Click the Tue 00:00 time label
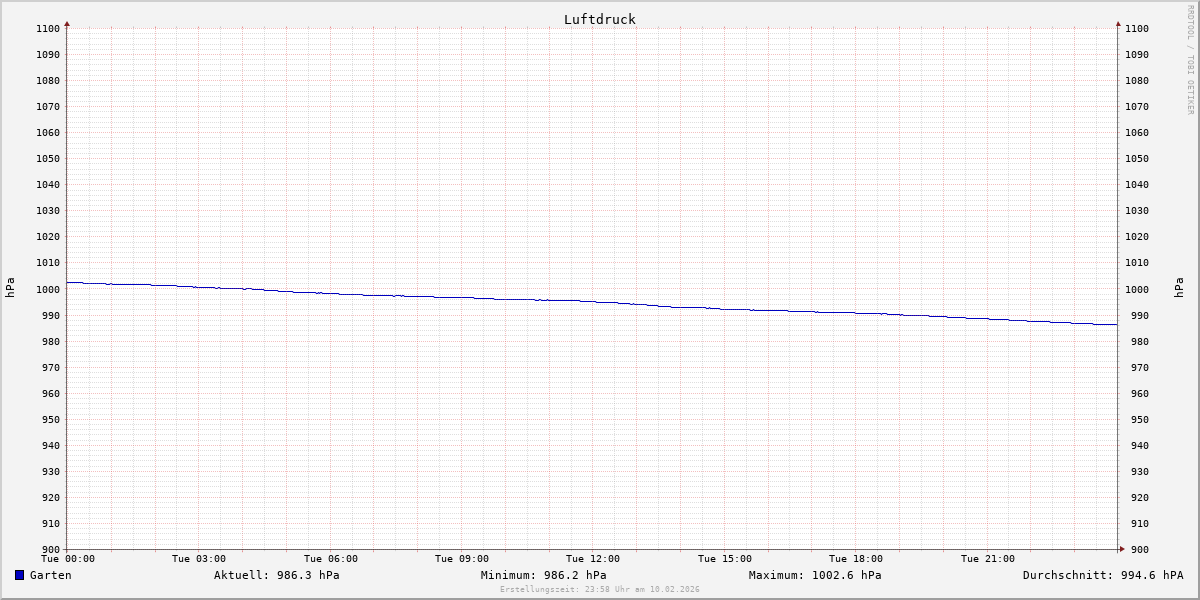The image size is (1200, 600). point(67,559)
